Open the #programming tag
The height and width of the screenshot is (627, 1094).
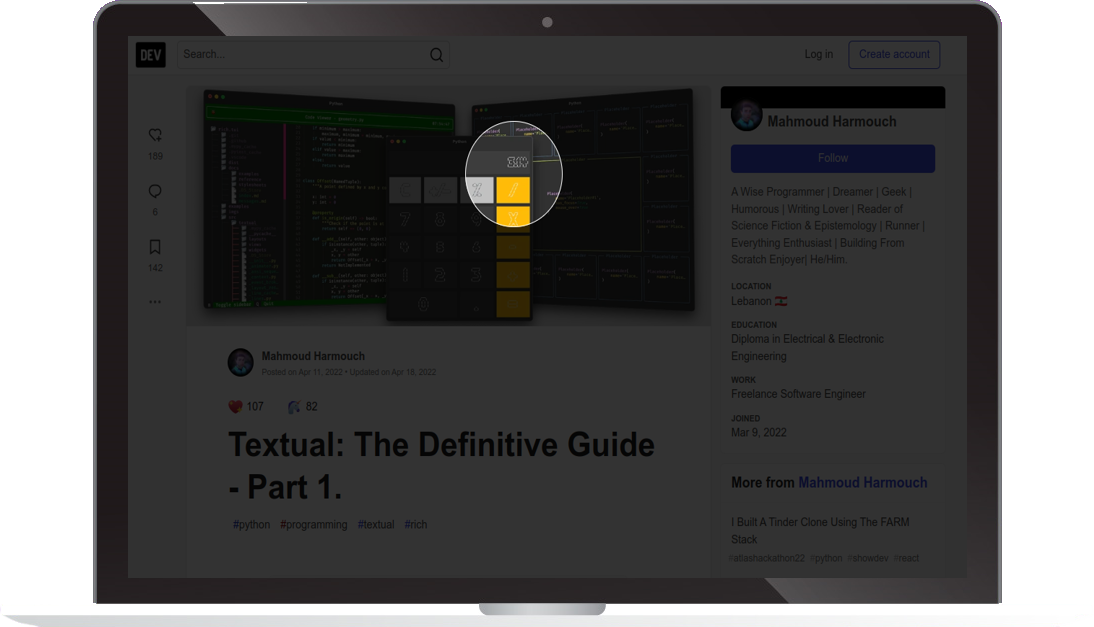coord(313,524)
